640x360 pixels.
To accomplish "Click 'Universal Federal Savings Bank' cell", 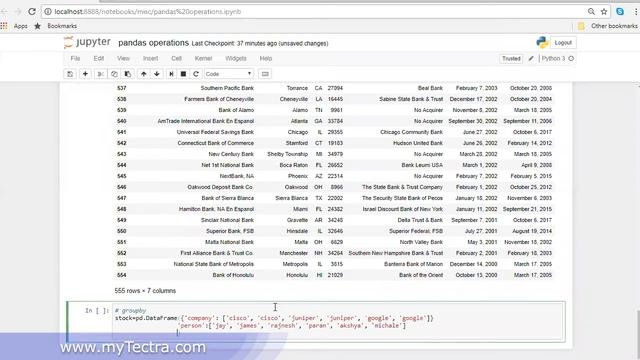I will point(215,132).
